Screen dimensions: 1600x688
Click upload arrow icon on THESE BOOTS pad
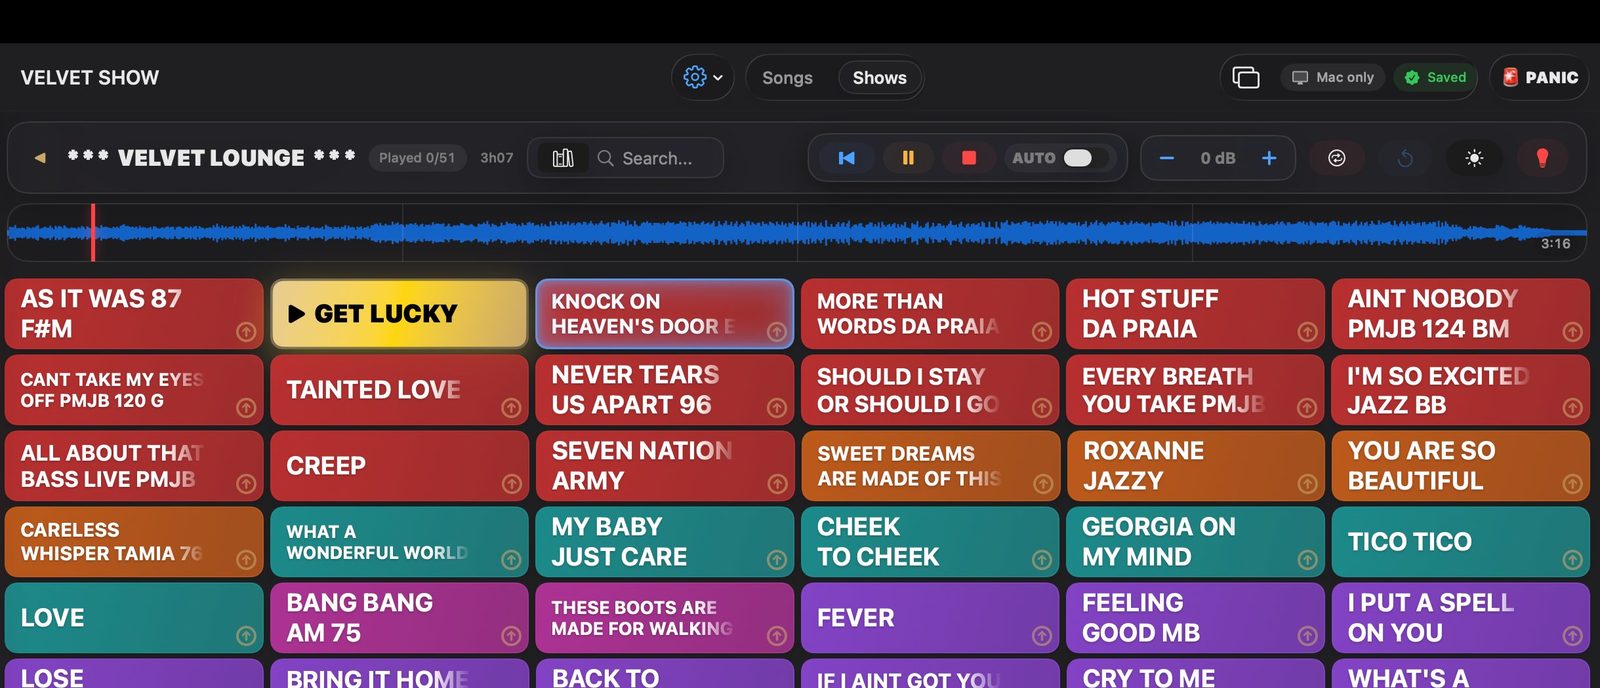pyautogui.click(x=777, y=636)
